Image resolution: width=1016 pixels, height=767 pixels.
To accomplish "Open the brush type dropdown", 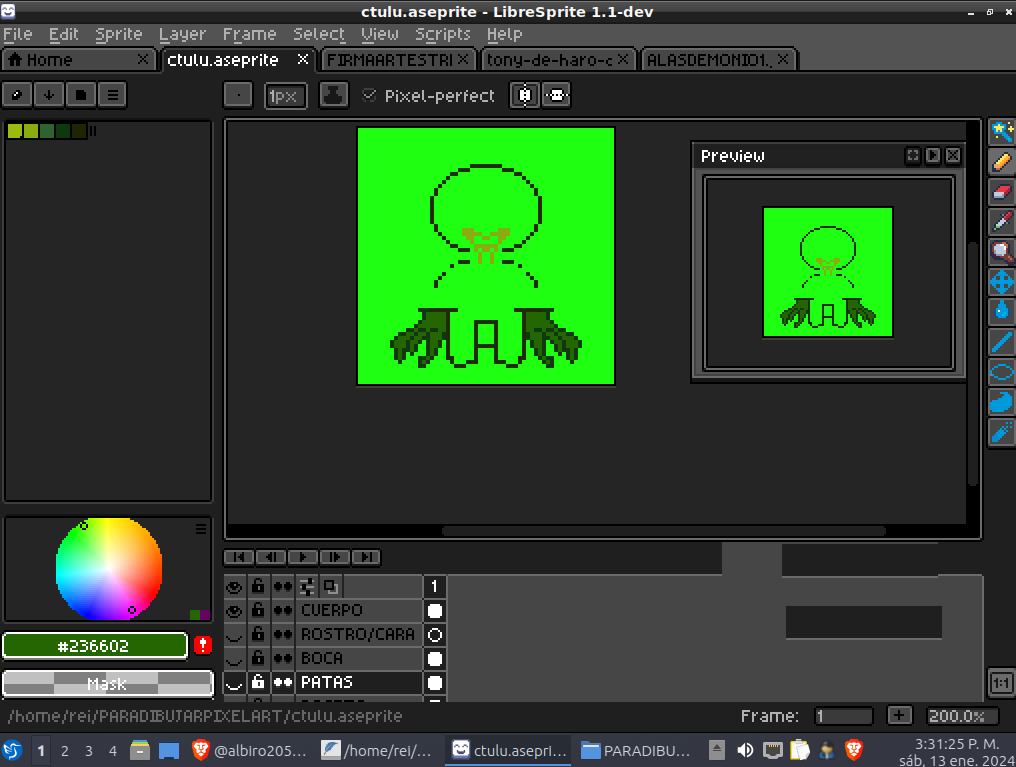I will (x=238, y=95).
